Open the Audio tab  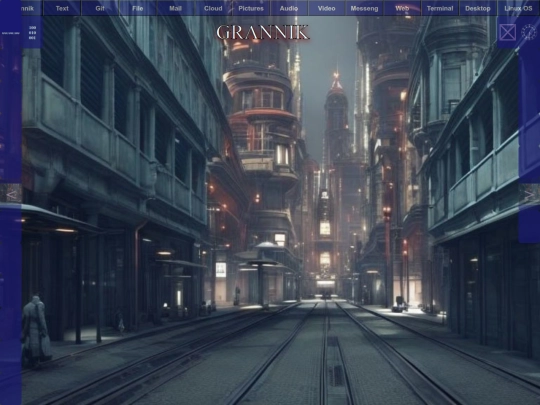pyautogui.click(x=289, y=8)
